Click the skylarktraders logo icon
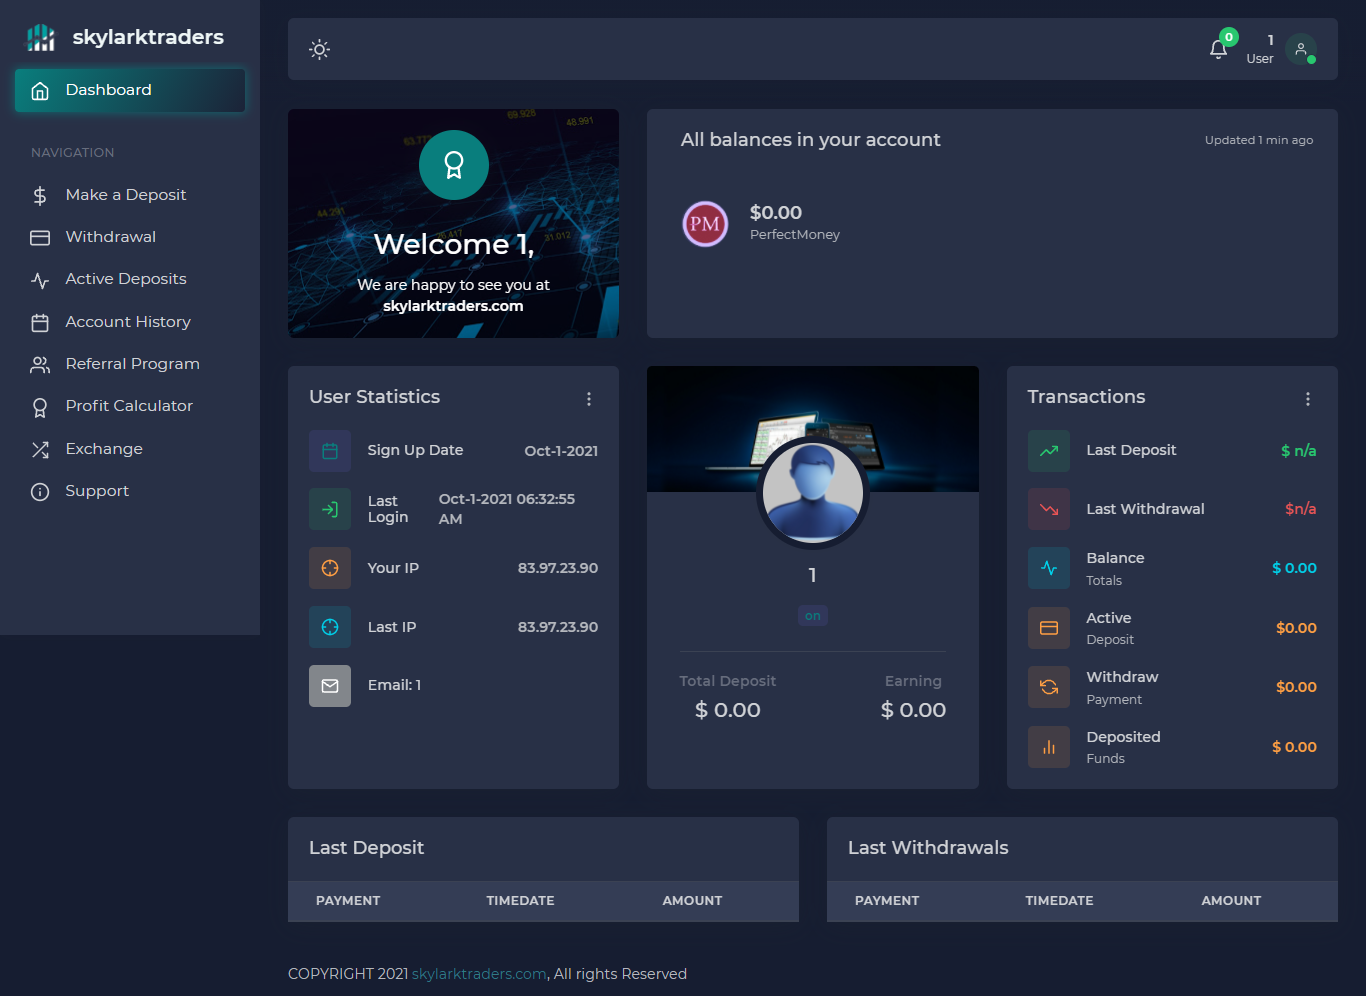The width and height of the screenshot is (1366, 996). tap(41, 38)
